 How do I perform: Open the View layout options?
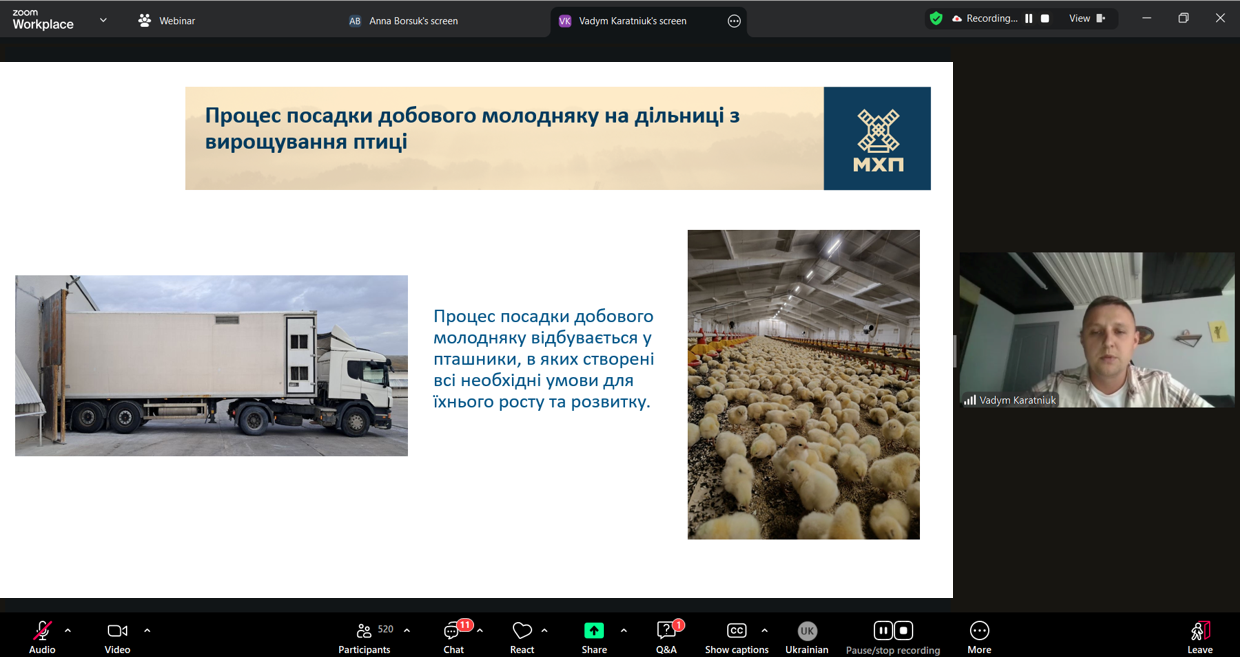click(x=1086, y=18)
